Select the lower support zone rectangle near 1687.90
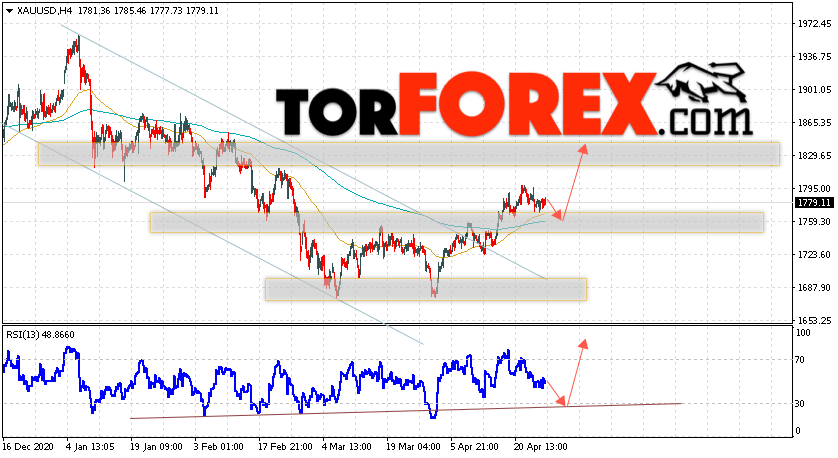Screen dimensions: 838x458 click(x=426, y=289)
